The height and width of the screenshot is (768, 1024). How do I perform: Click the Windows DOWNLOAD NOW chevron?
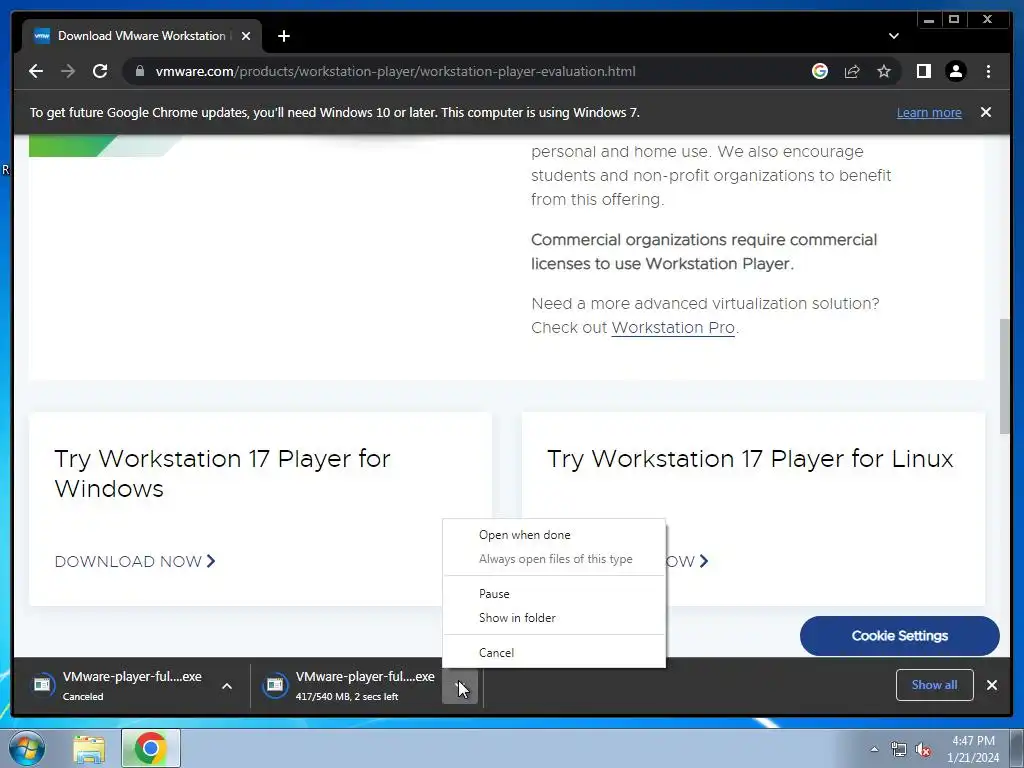click(x=211, y=561)
